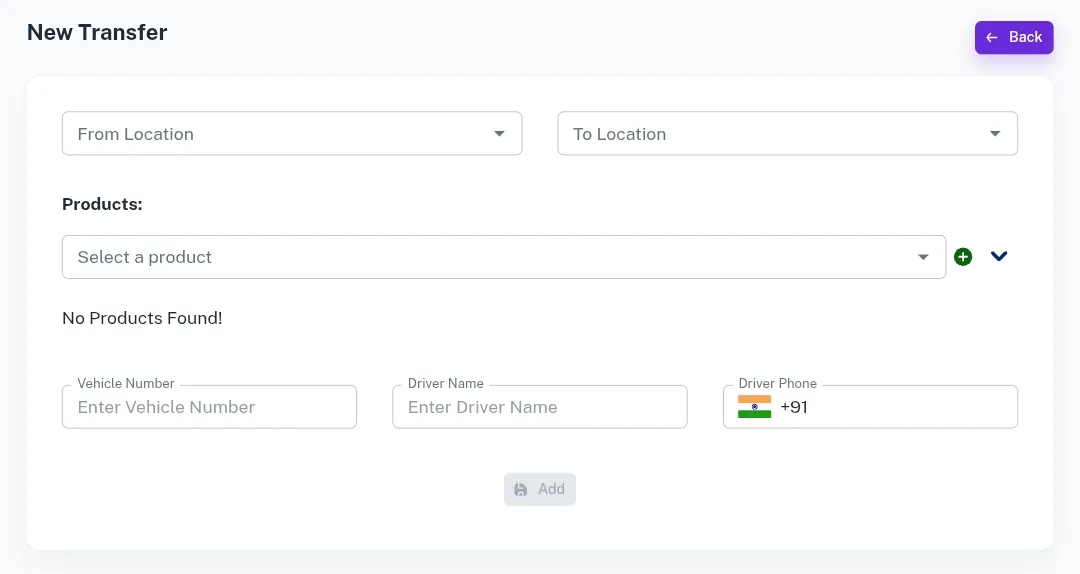Click the From Location dropdown arrow
The width and height of the screenshot is (1080, 574).
click(x=499, y=134)
